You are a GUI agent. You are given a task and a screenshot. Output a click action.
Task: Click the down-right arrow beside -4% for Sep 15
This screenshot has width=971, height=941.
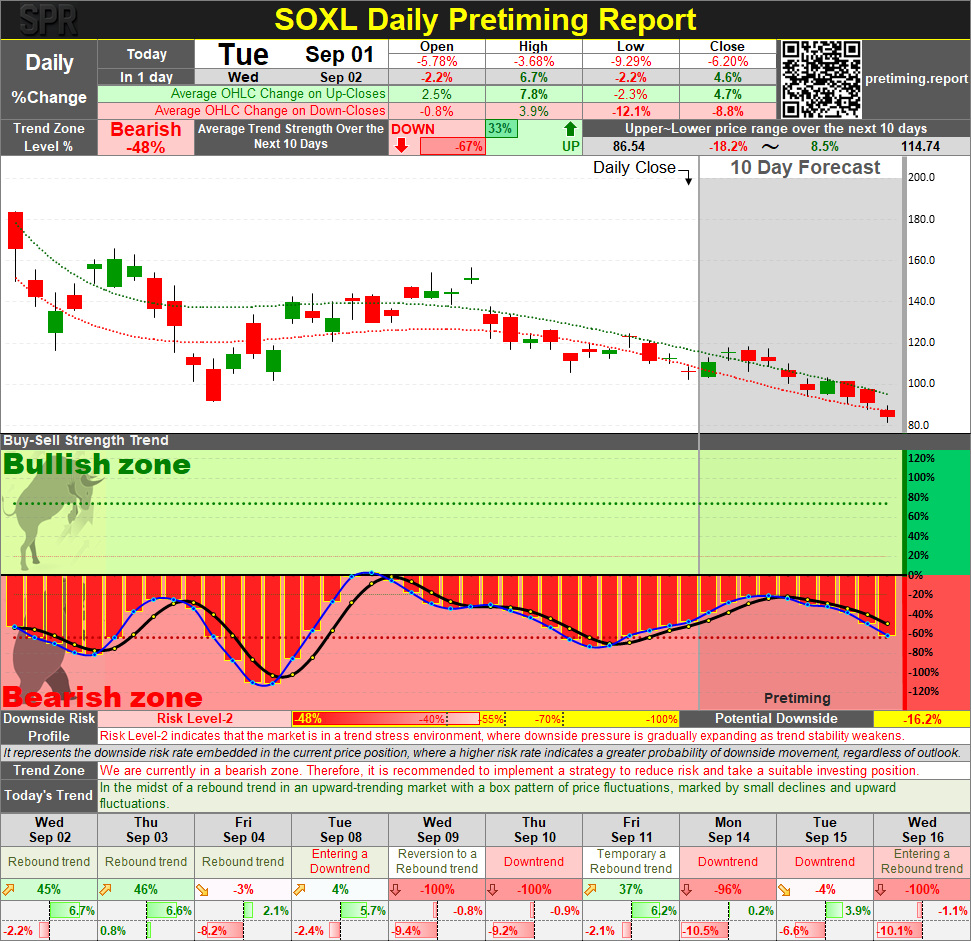point(784,890)
